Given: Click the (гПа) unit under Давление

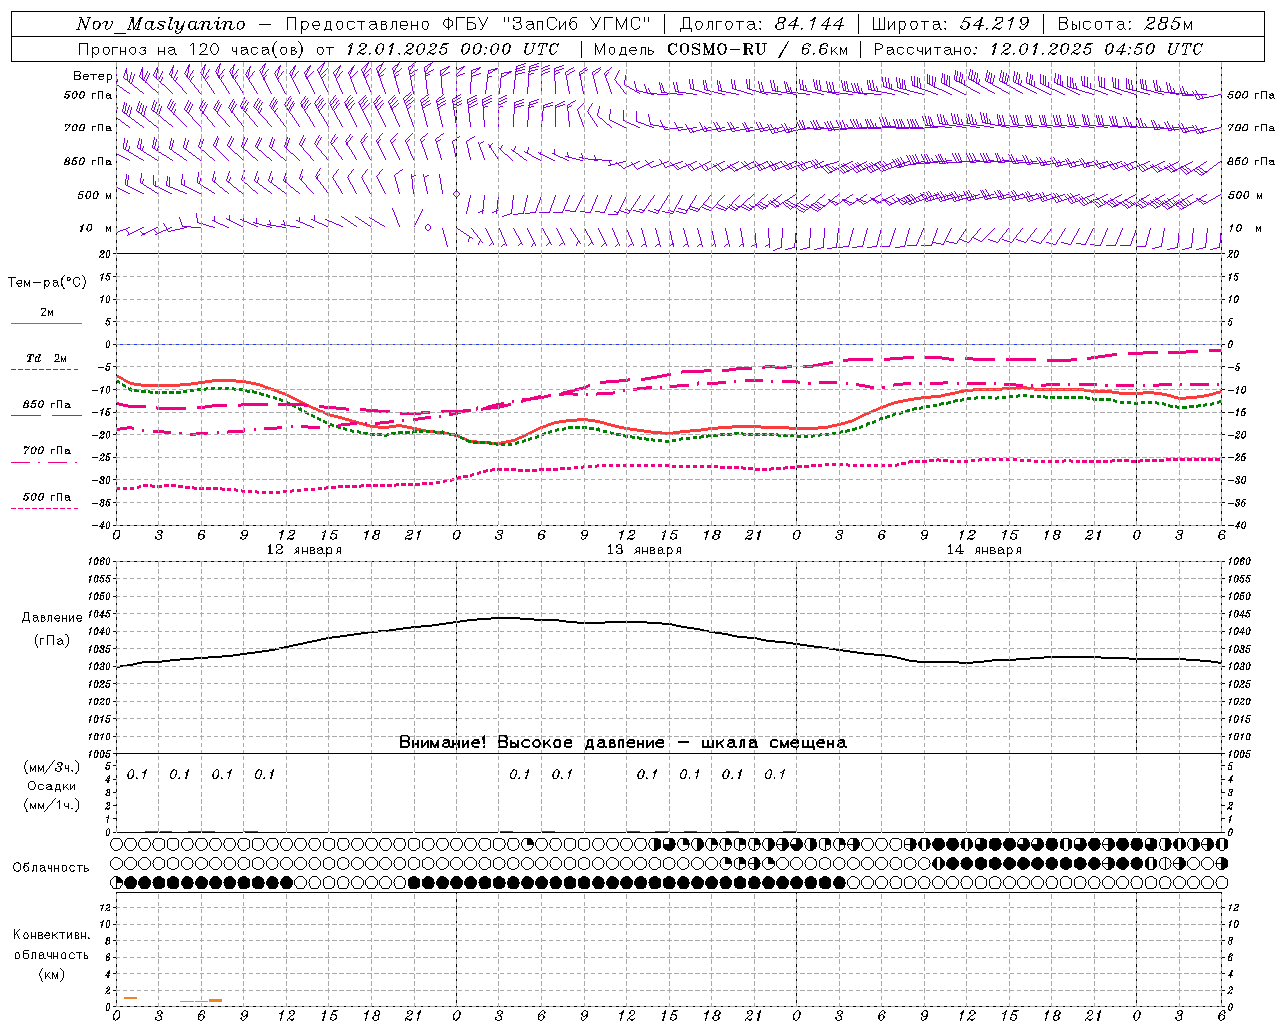Looking at the screenshot, I should pos(52,641).
